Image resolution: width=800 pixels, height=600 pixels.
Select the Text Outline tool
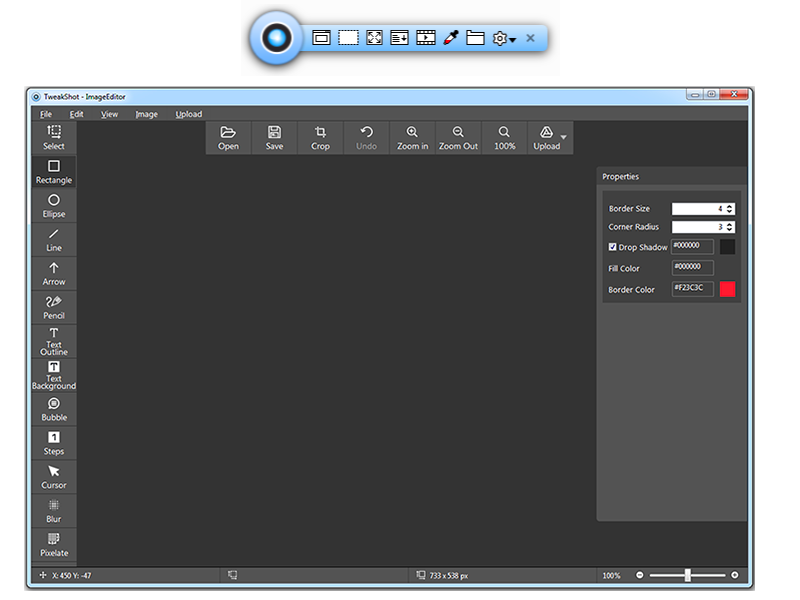pyautogui.click(x=54, y=341)
